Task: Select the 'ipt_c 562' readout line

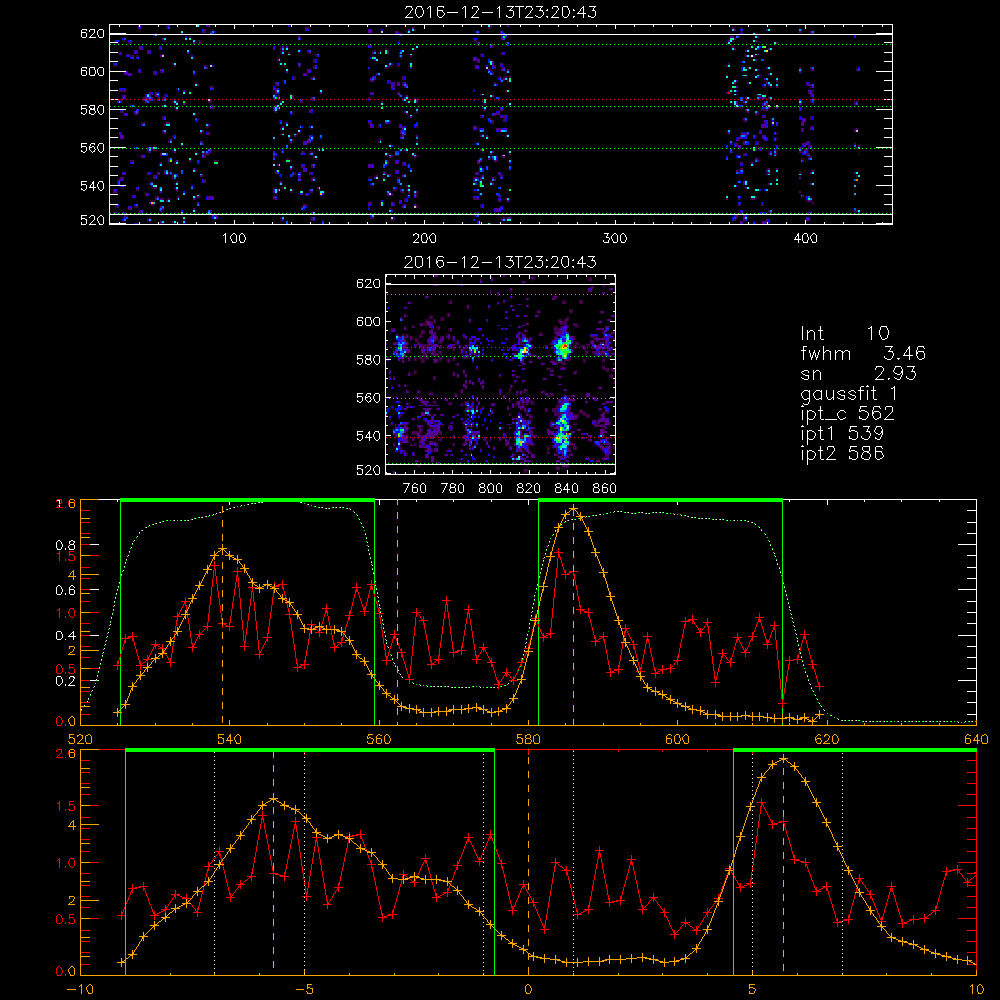Action: click(848, 414)
